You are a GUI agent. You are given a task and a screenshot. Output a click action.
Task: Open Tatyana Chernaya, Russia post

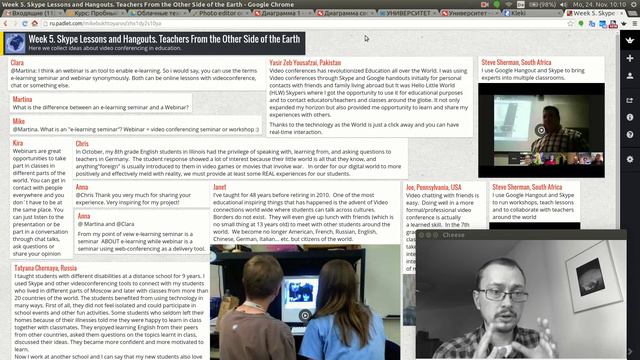[x=110, y=311]
